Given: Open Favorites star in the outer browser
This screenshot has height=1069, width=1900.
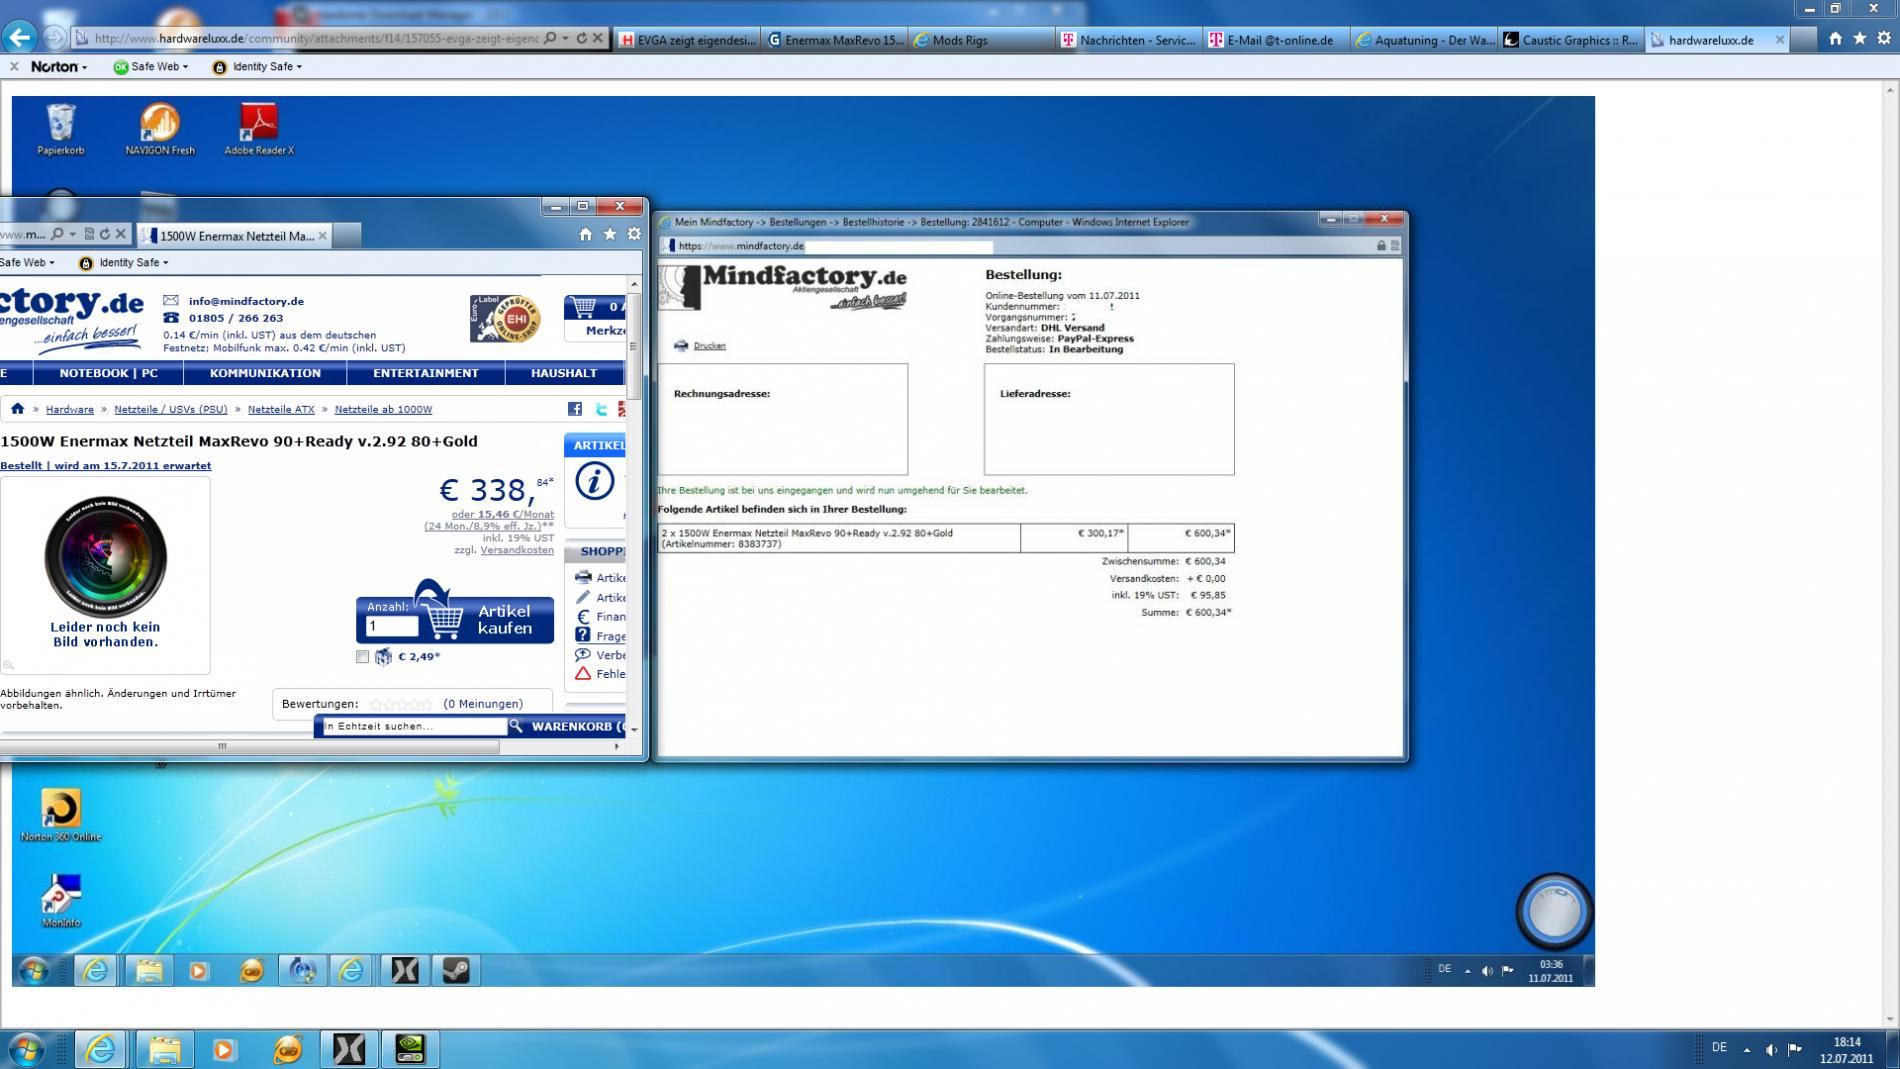Looking at the screenshot, I should tap(1860, 39).
